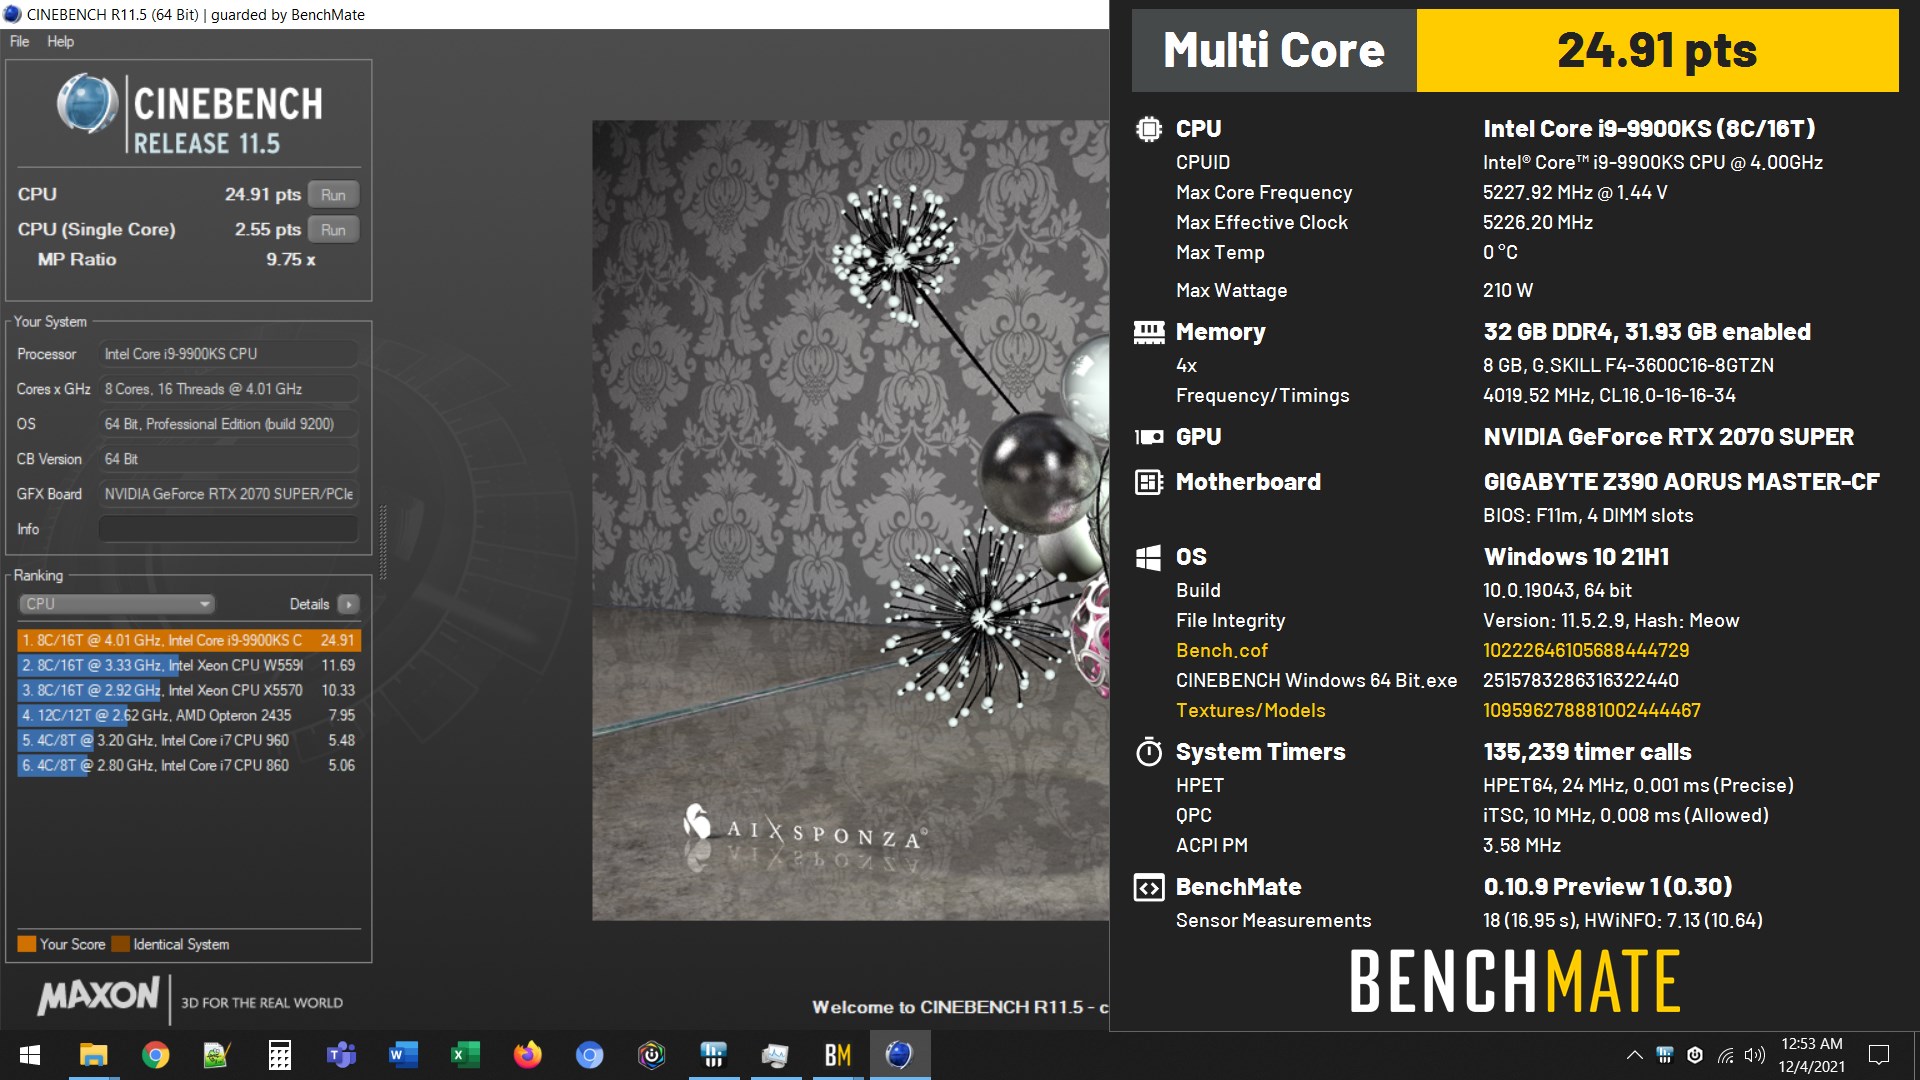The height and width of the screenshot is (1080, 1920).
Task: Open the File menu in Cinebench
Action: click(x=20, y=41)
